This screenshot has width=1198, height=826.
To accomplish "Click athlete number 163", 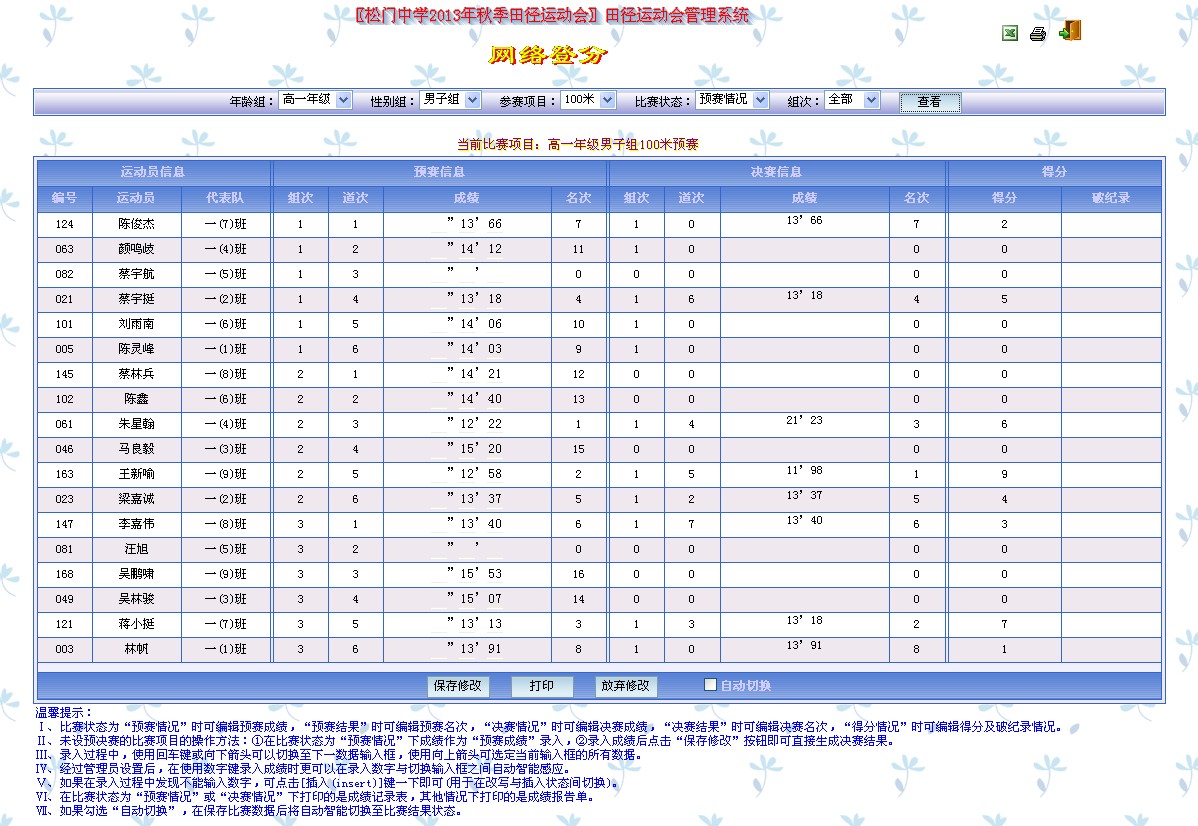I will 64,474.
